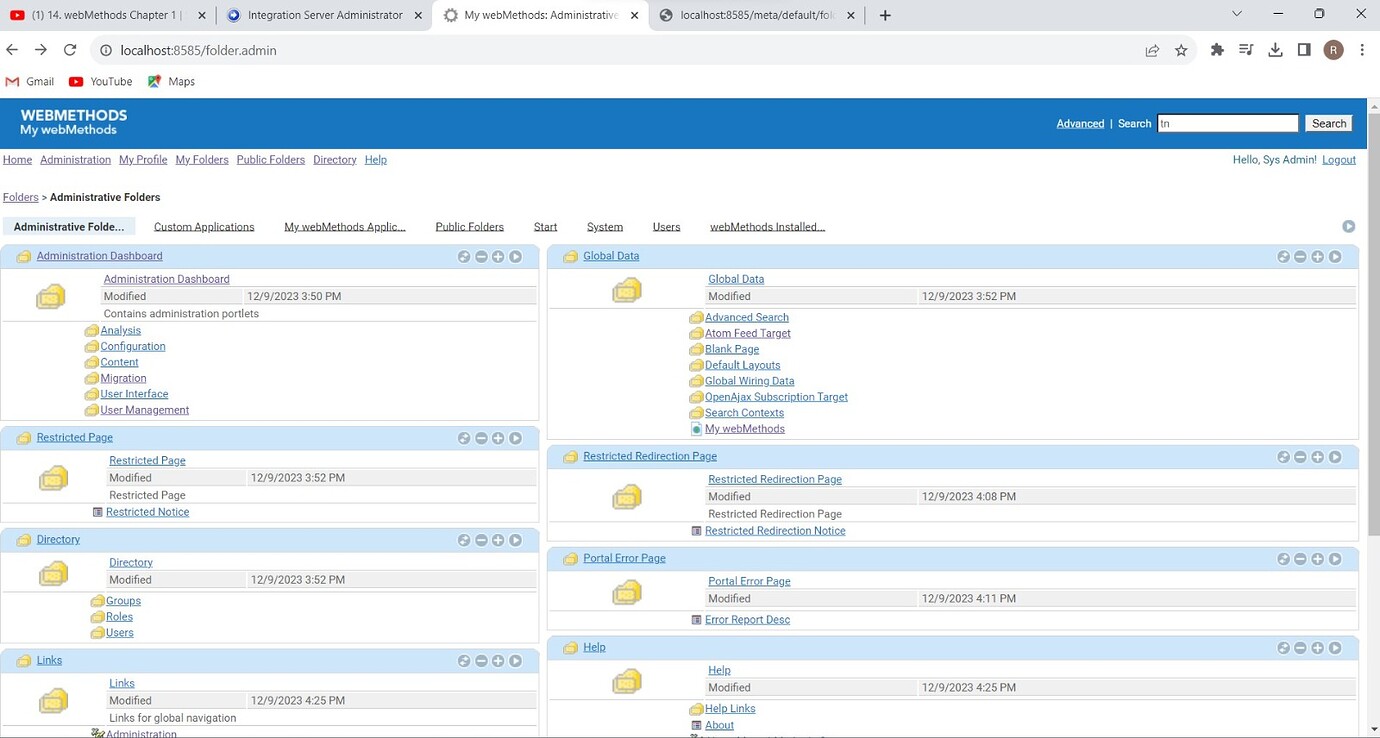
Task: Open the webMethods Installed... tab
Action: (767, 227)
